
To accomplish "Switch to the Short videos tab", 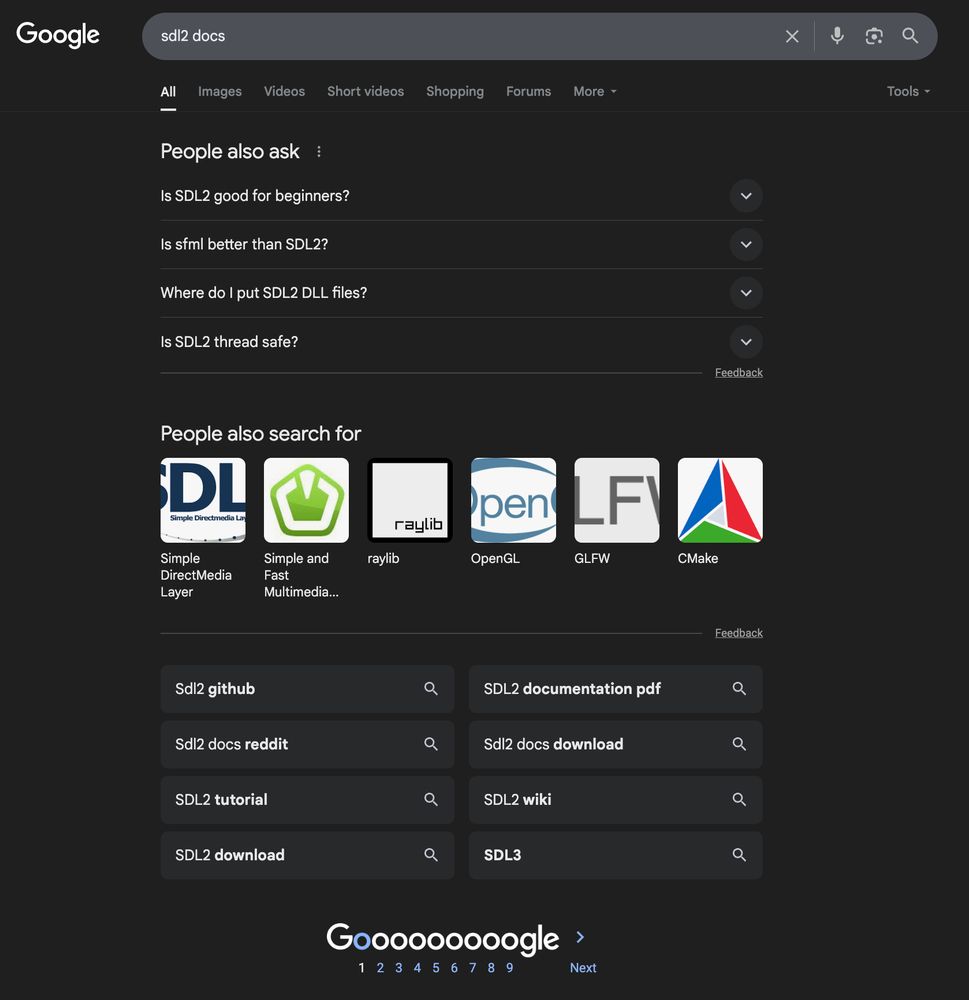I will point(365,91).
